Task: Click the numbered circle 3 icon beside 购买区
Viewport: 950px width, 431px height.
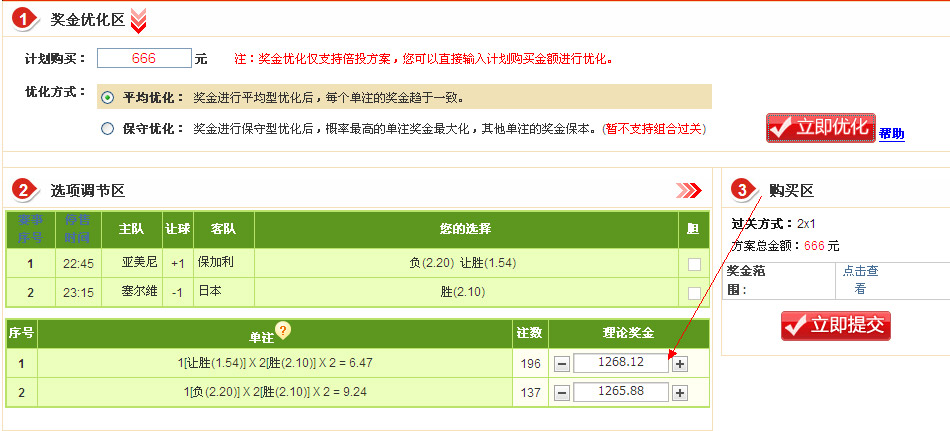Action: pyautogui.click(x=743, y=190)
